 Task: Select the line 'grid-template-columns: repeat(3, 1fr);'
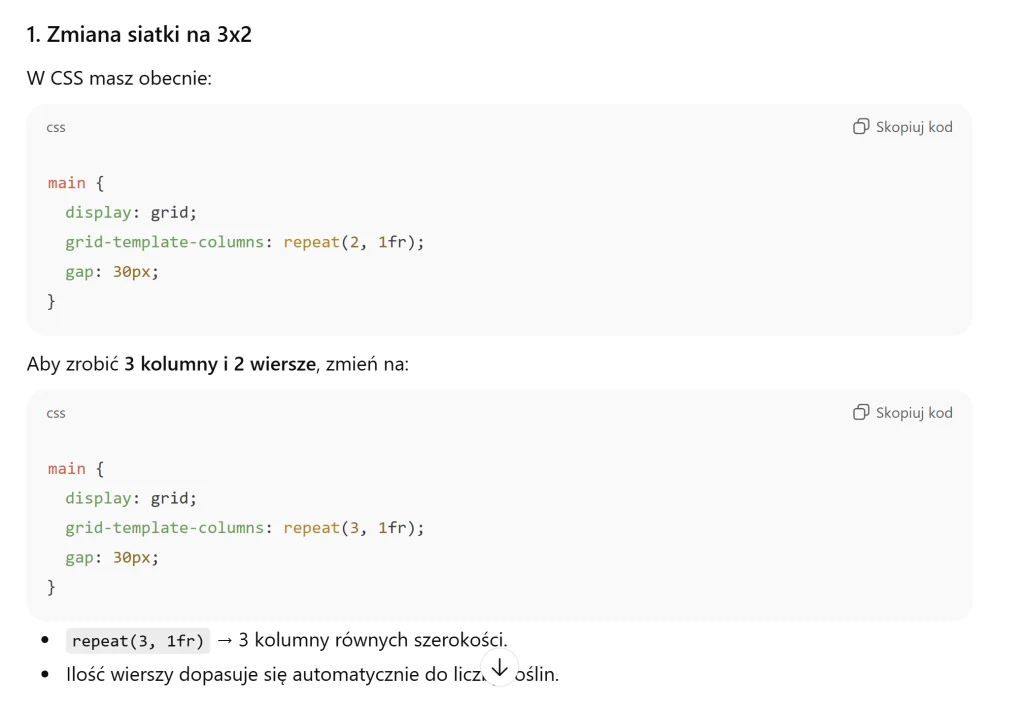point(244,527)
